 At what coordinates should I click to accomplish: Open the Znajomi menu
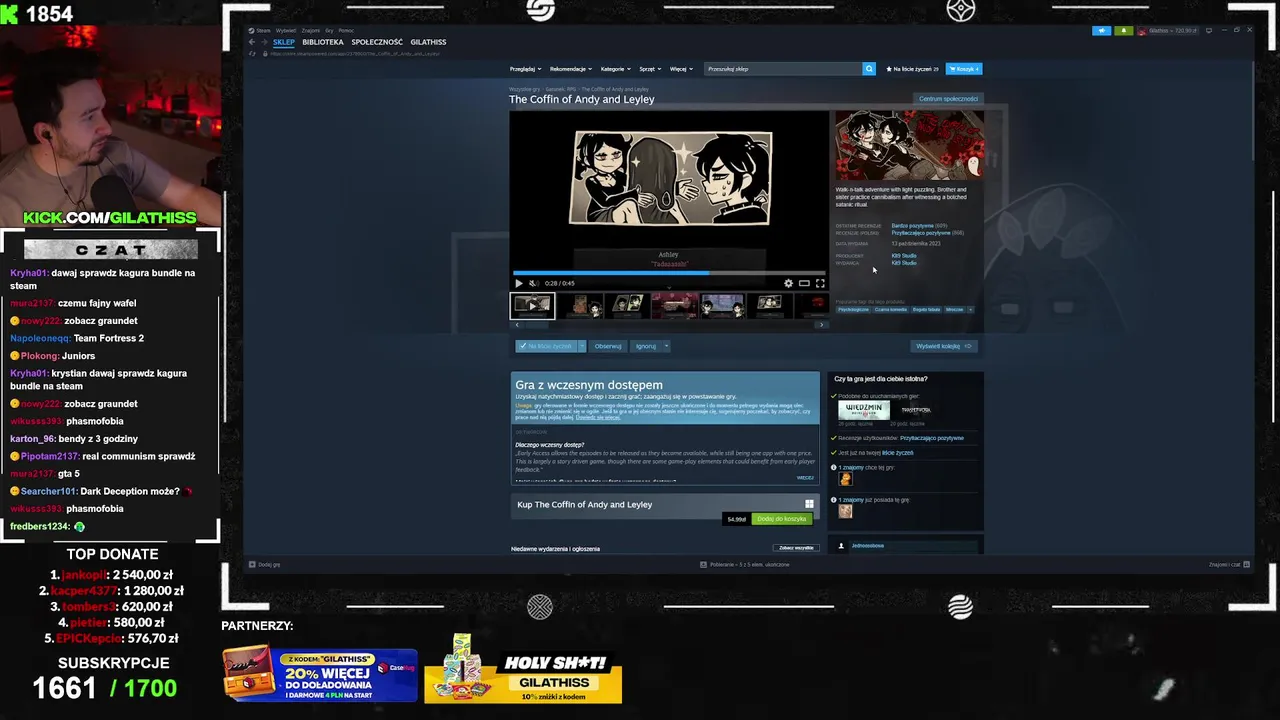pyautogui.click(x=311, y=30)
